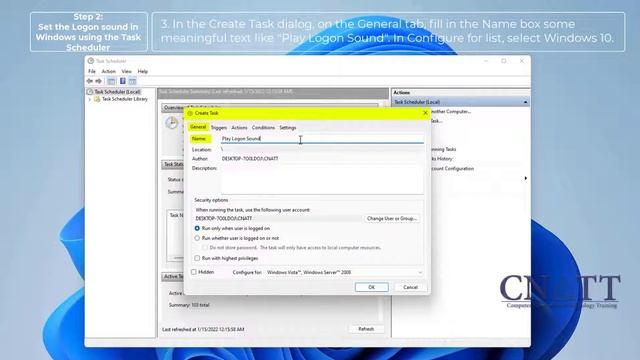Viewport: 640px width, 360px height.
Task: Click the user account DESKTOP field in Security options
Action: [x=278, y=219]
